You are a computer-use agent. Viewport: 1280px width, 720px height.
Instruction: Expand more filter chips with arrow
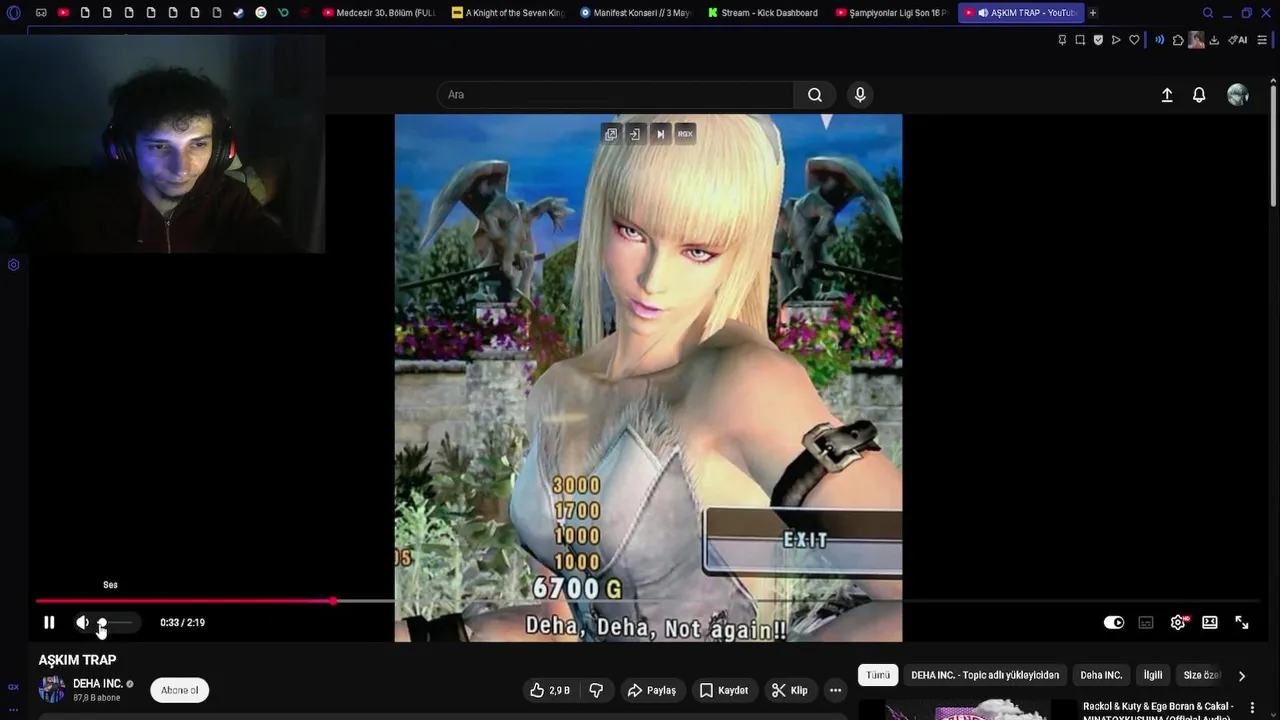[x=1242, y=676]
